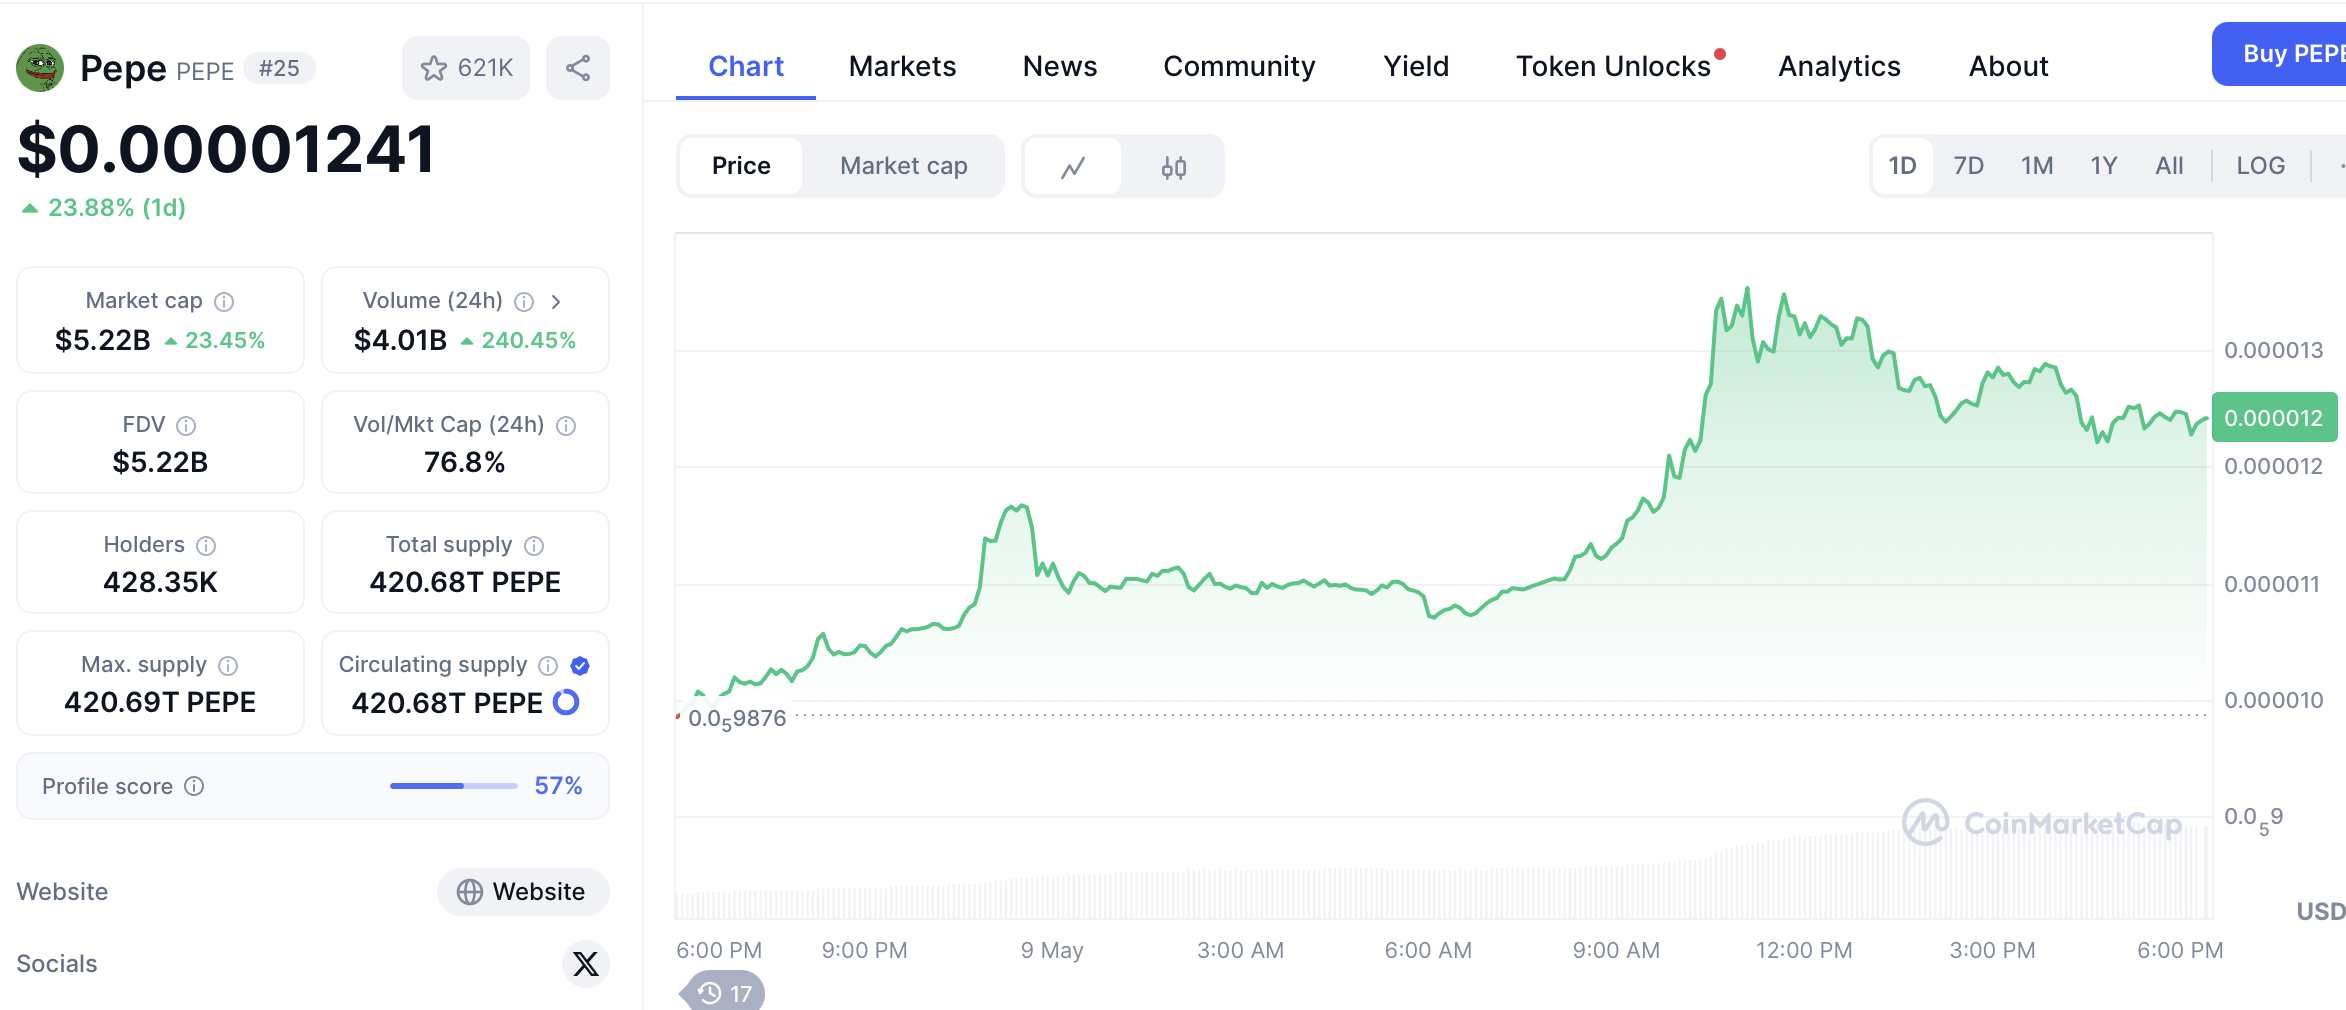Toggle the LOG scale option

tap(2260, 166)
